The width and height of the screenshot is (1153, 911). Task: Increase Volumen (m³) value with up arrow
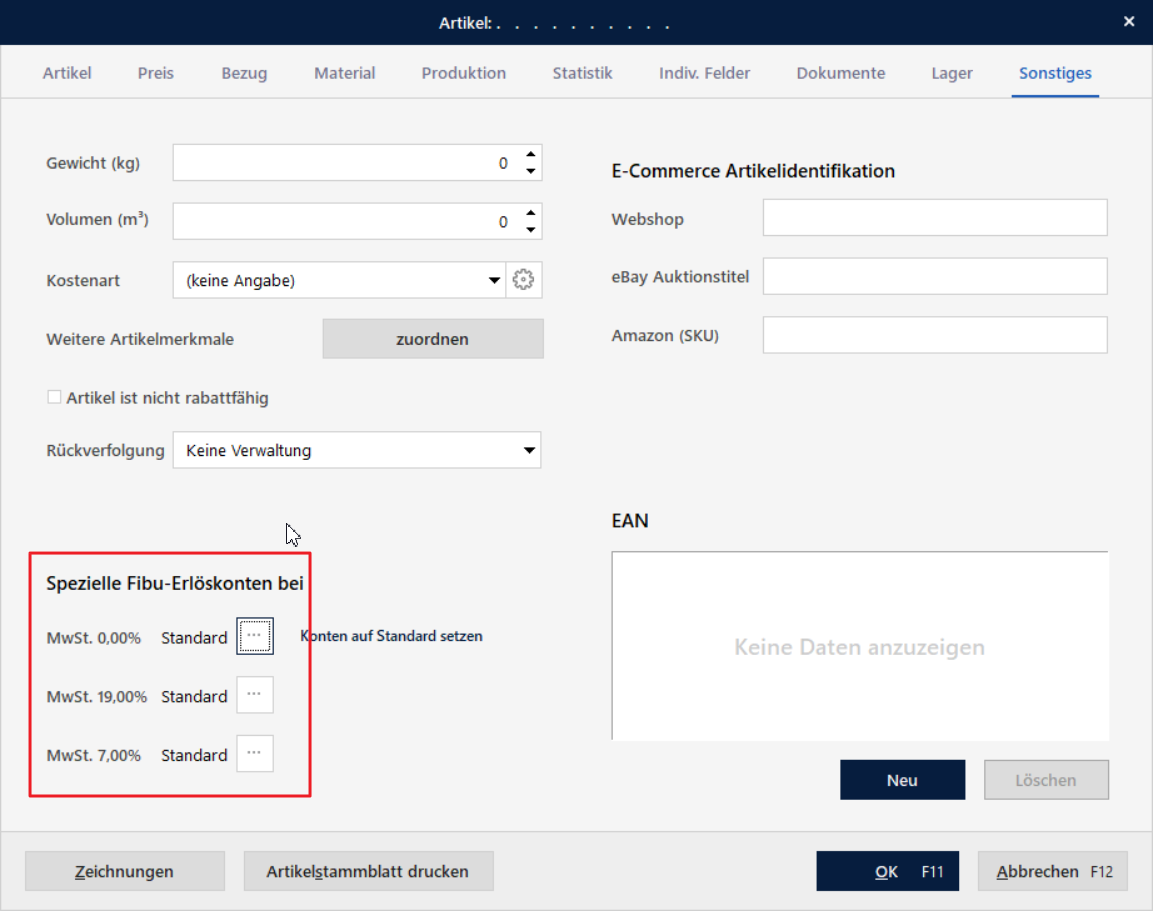[530, 212]
